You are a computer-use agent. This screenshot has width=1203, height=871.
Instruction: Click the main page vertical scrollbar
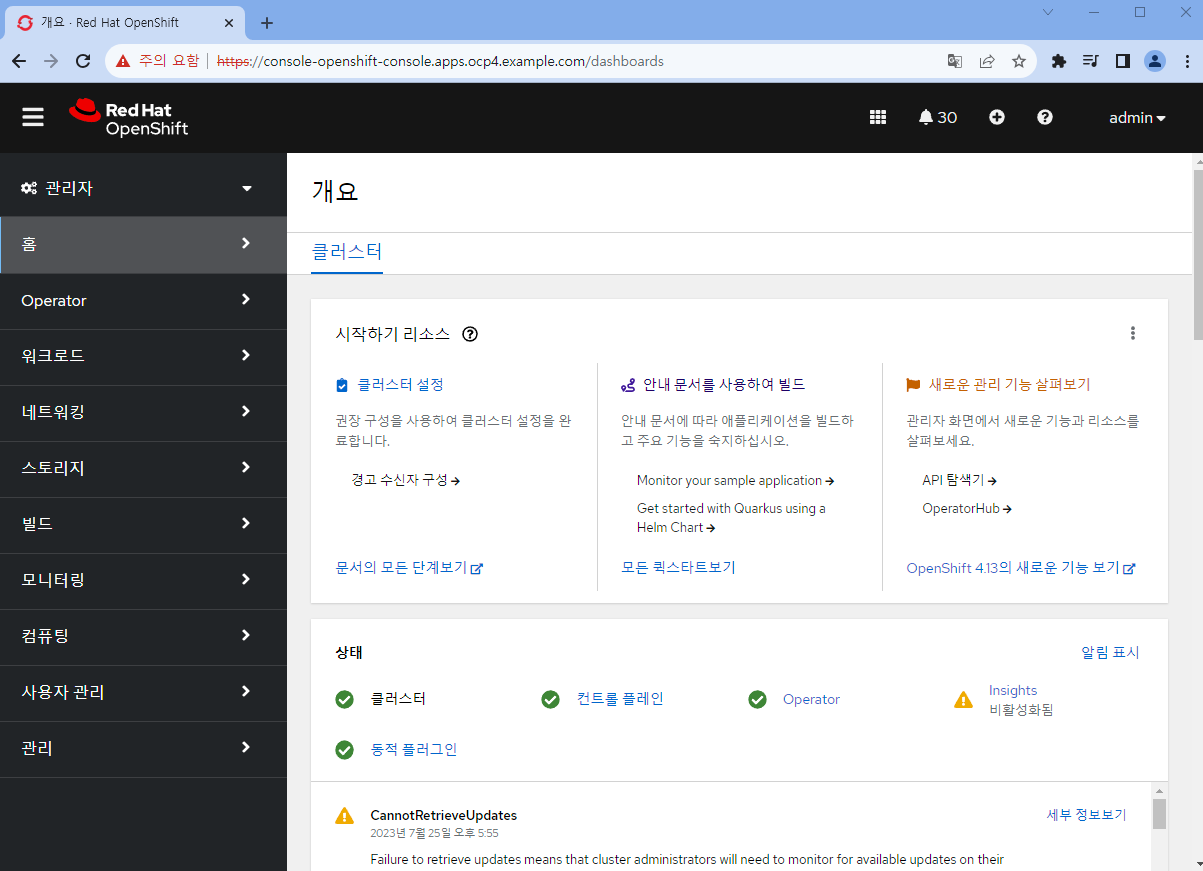coord(1197,255)
